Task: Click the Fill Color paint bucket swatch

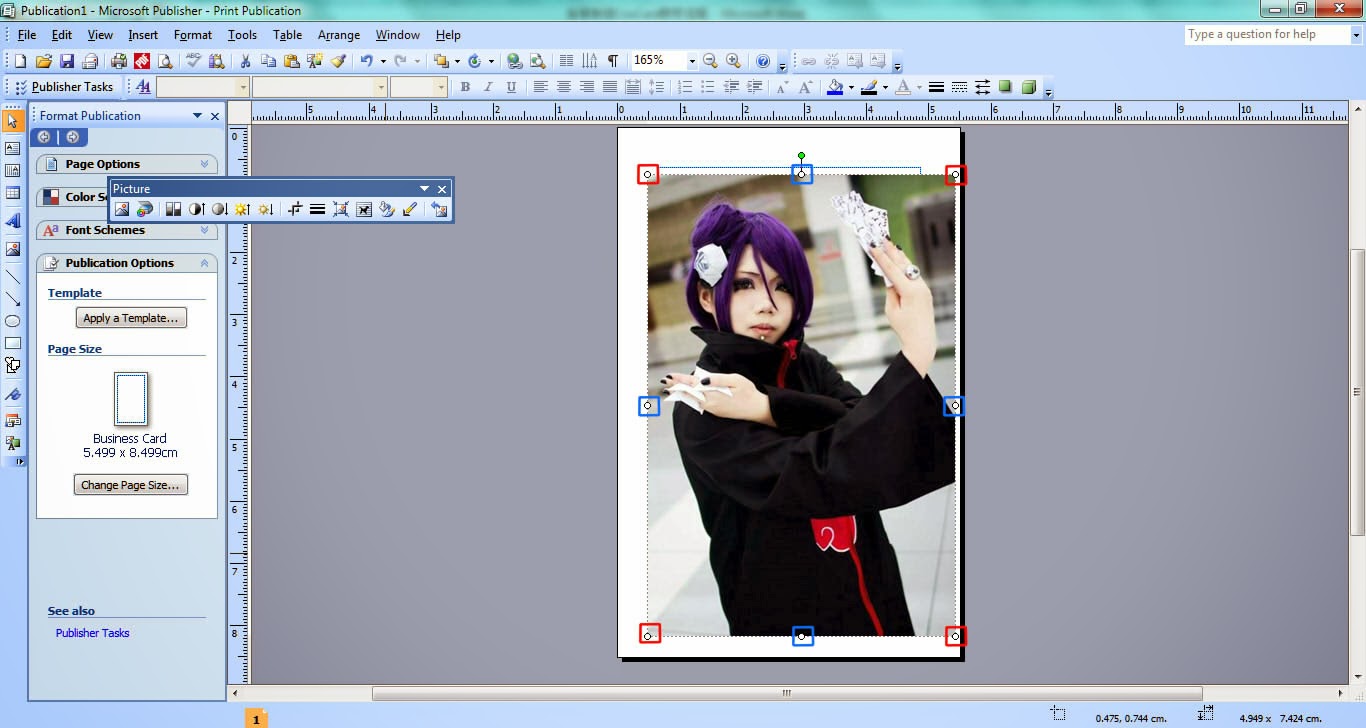Action: [x=835, y=87]
